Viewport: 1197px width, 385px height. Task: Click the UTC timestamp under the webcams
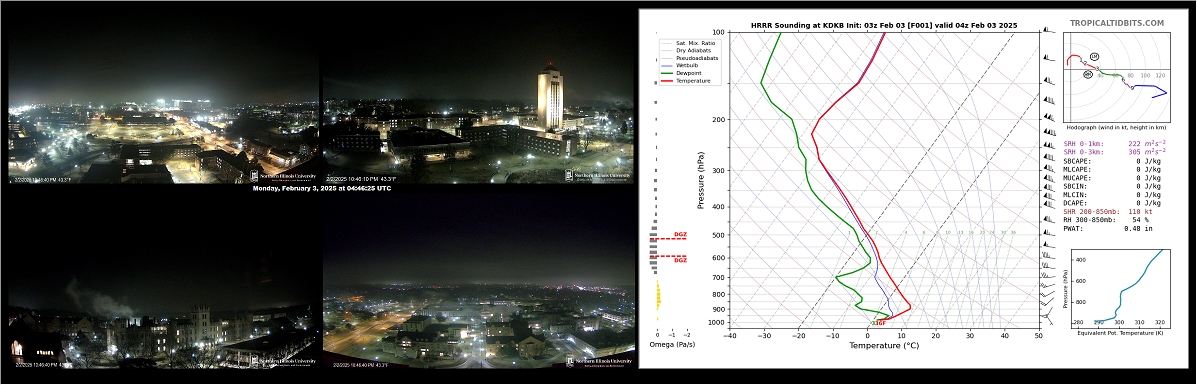pos(321,188)
